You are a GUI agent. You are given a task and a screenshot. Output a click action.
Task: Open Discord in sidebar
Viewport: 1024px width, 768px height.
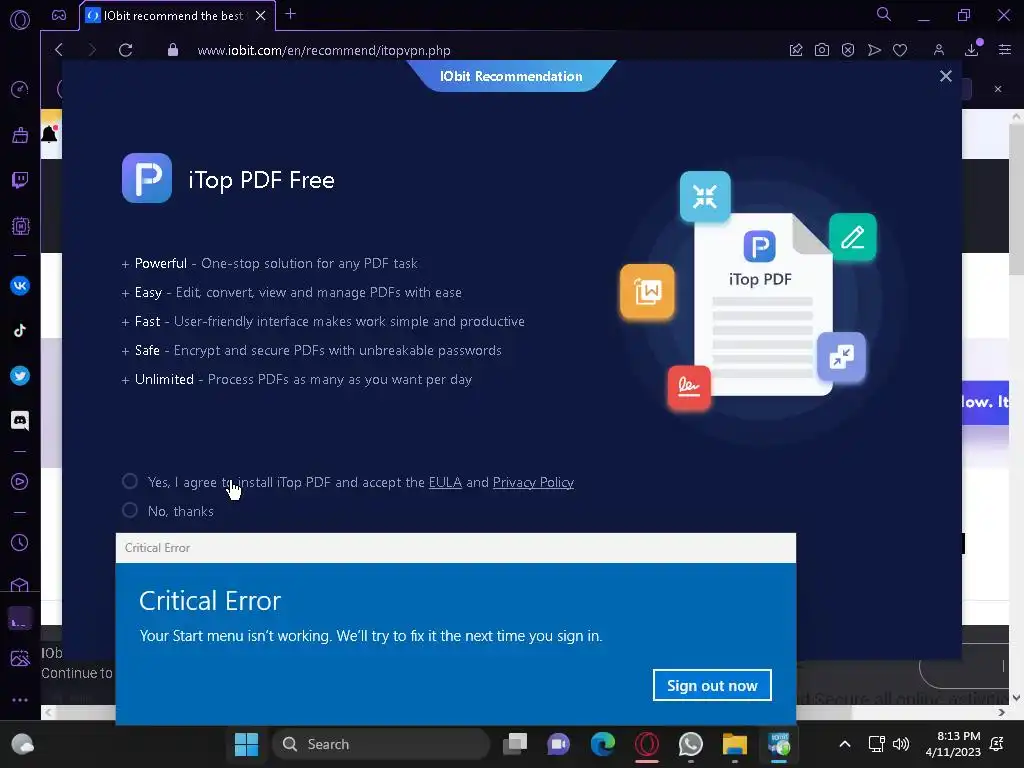click(x=20, y=421)
